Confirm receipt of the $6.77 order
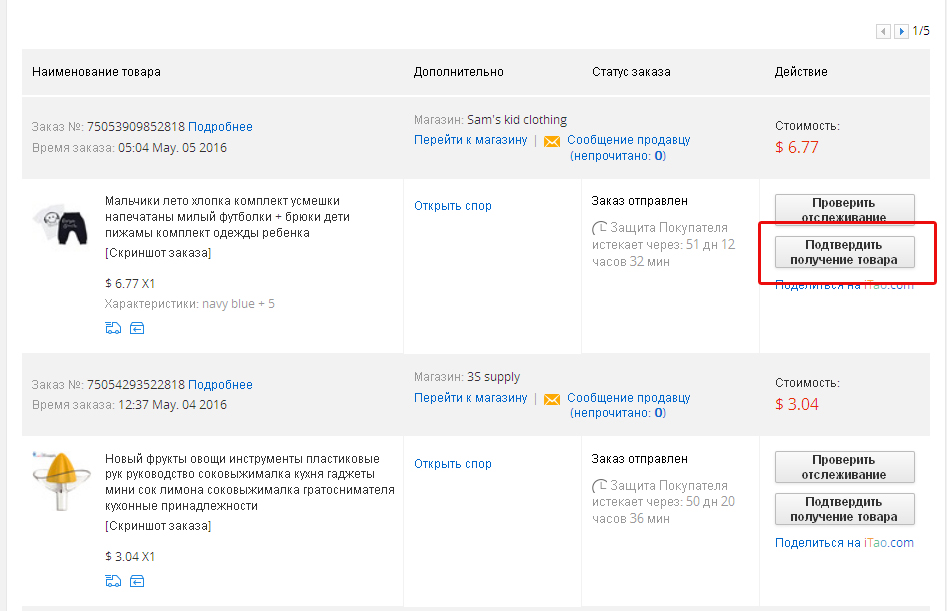This screenshot has height=611, width=947. [844, 252]
